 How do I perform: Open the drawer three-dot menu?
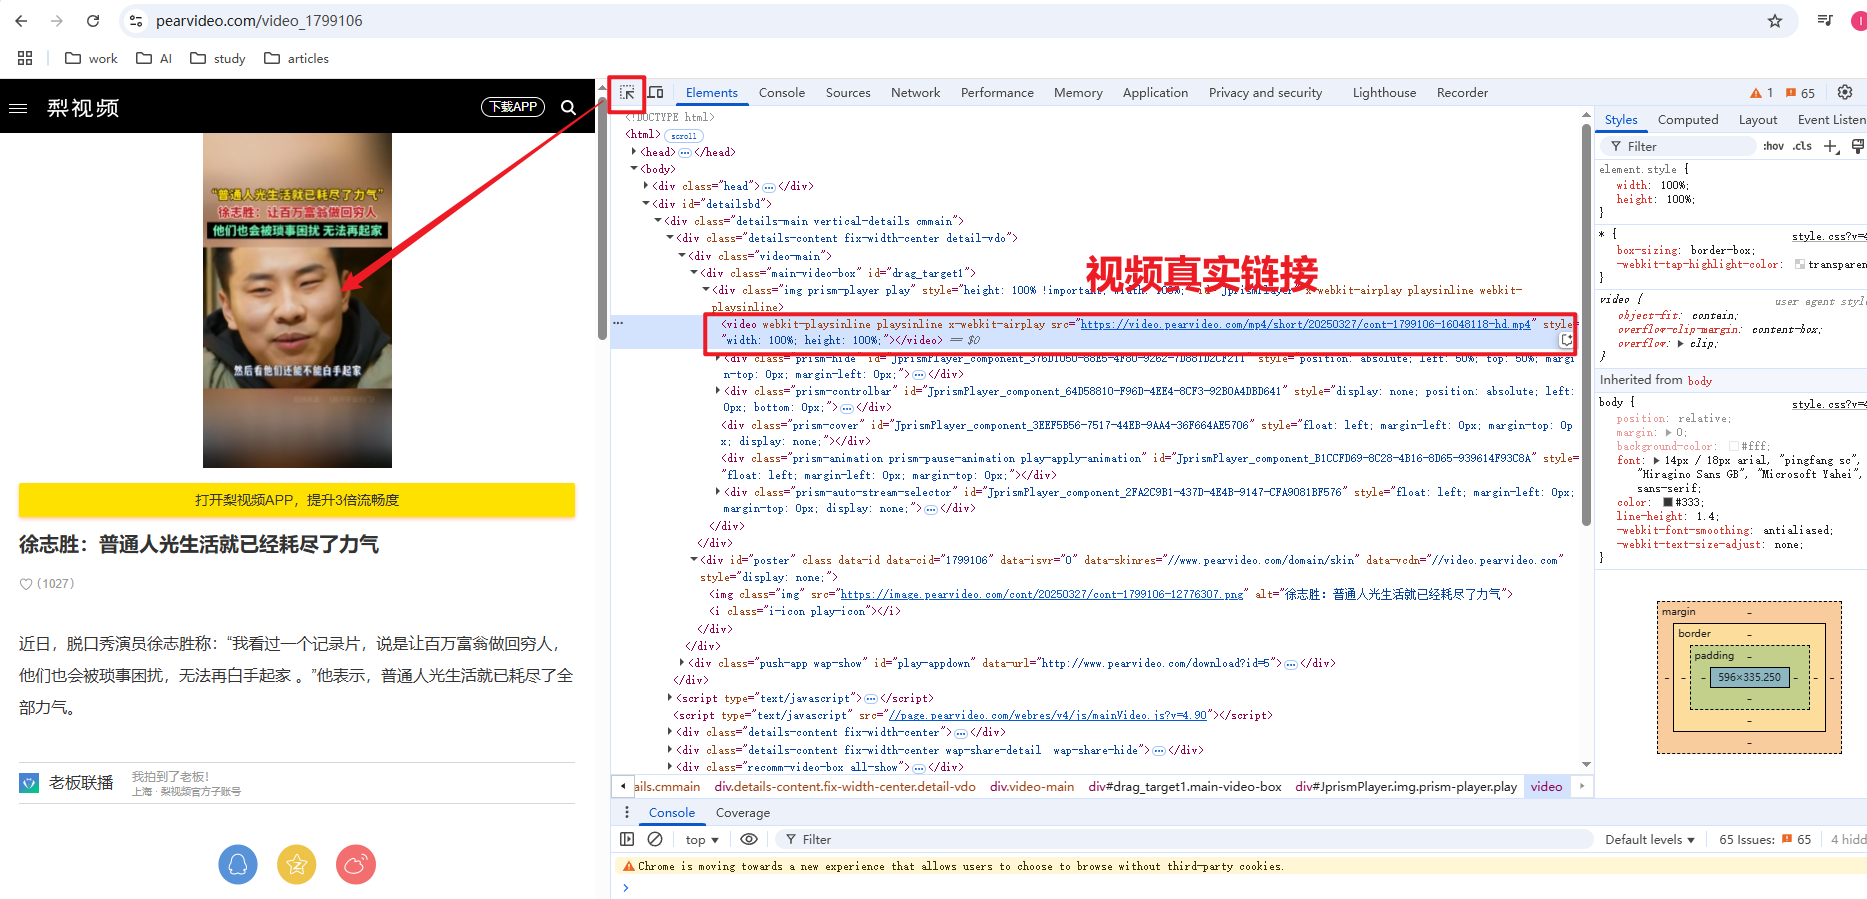(627, 812)
